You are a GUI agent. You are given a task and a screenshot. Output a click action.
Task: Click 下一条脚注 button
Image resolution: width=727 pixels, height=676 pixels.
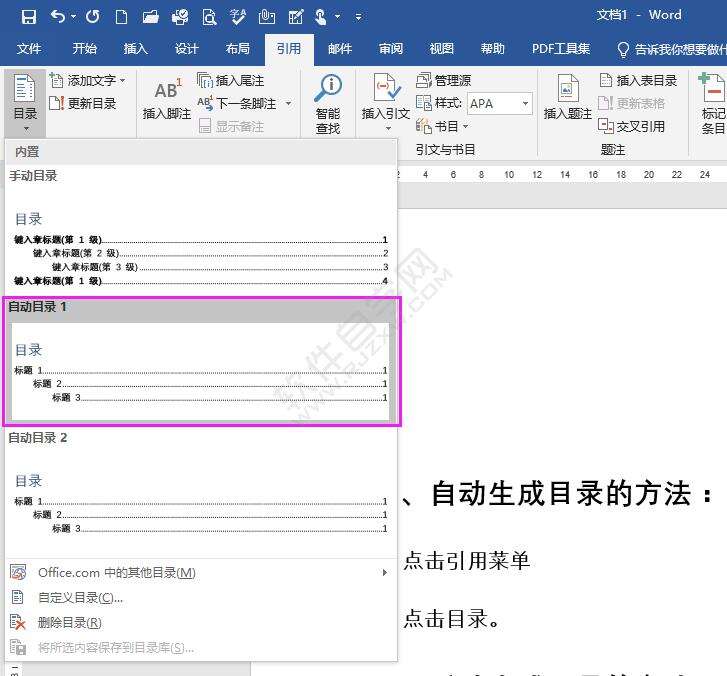238,103
